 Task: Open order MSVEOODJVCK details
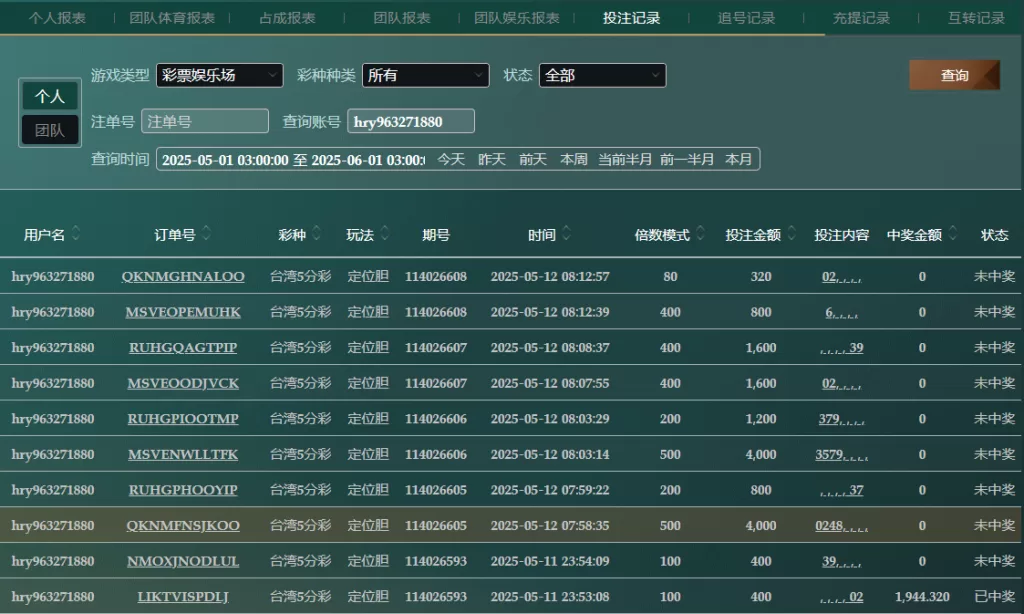coord(183,383)
